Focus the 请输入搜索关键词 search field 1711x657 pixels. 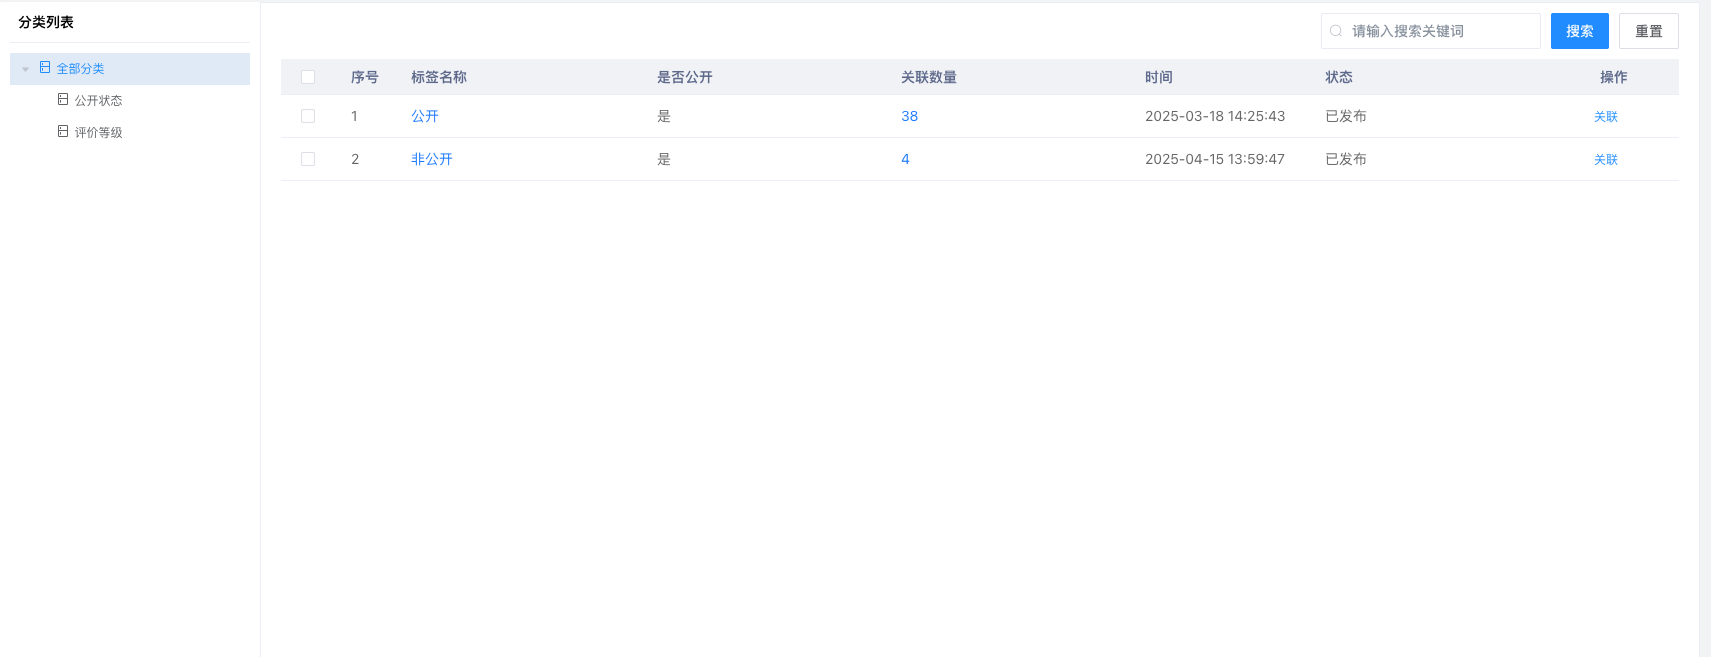point(1431,31)
